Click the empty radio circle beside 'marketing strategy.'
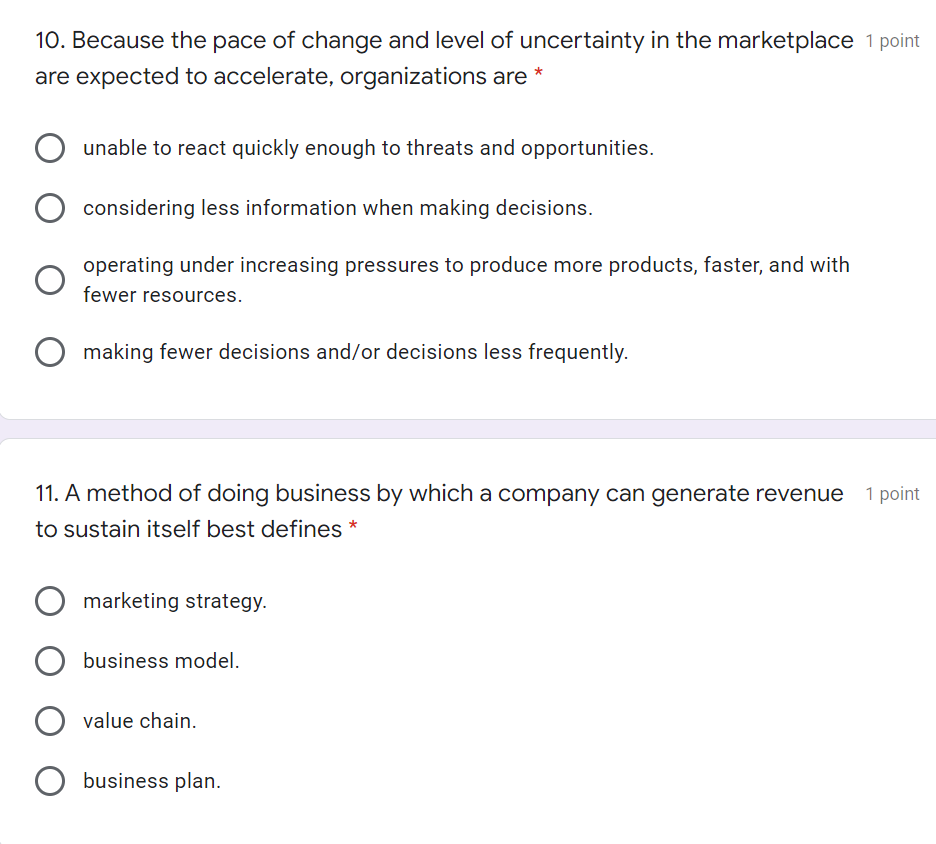The width and height of the screenshot is (936, 844). (x=50, y=601)
